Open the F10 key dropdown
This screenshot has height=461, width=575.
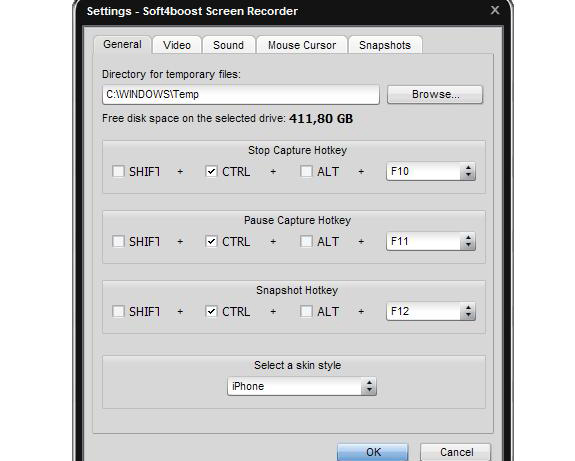pyautogui.click(x=431, y=171)
